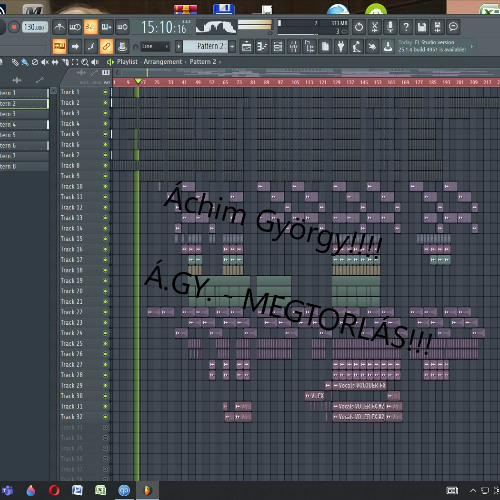Mute Track 1 via its green LED

tap(105, 92)
